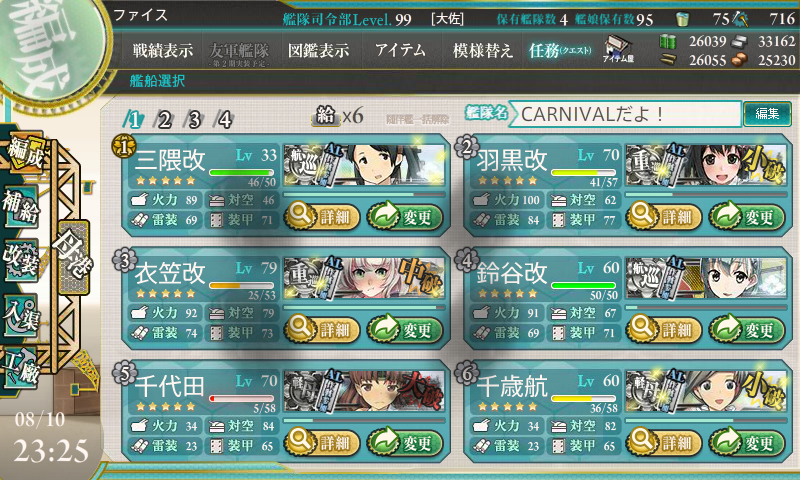Image resolution: width=800 pixels, height=480 pixels.
Task: Open the 編成 sidebar icon
Action: [x=24, y=154]
